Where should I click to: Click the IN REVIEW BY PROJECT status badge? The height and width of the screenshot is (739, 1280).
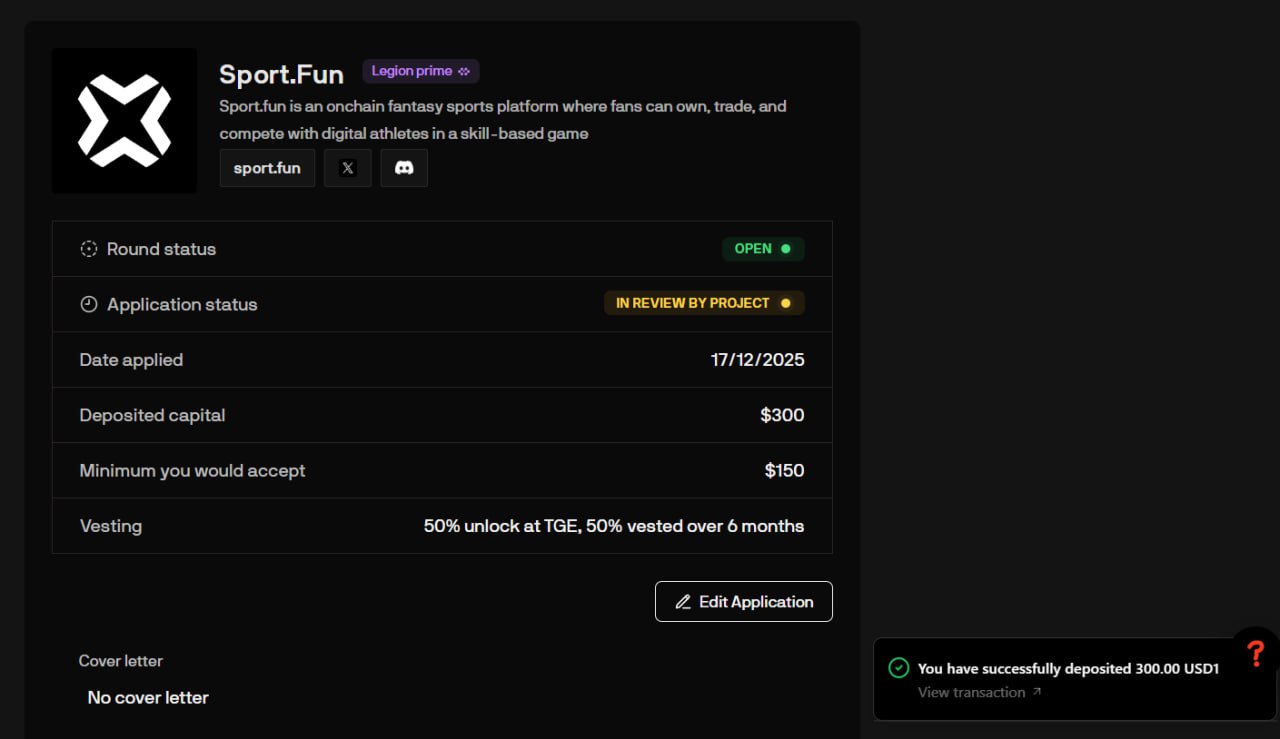point(704,303)
